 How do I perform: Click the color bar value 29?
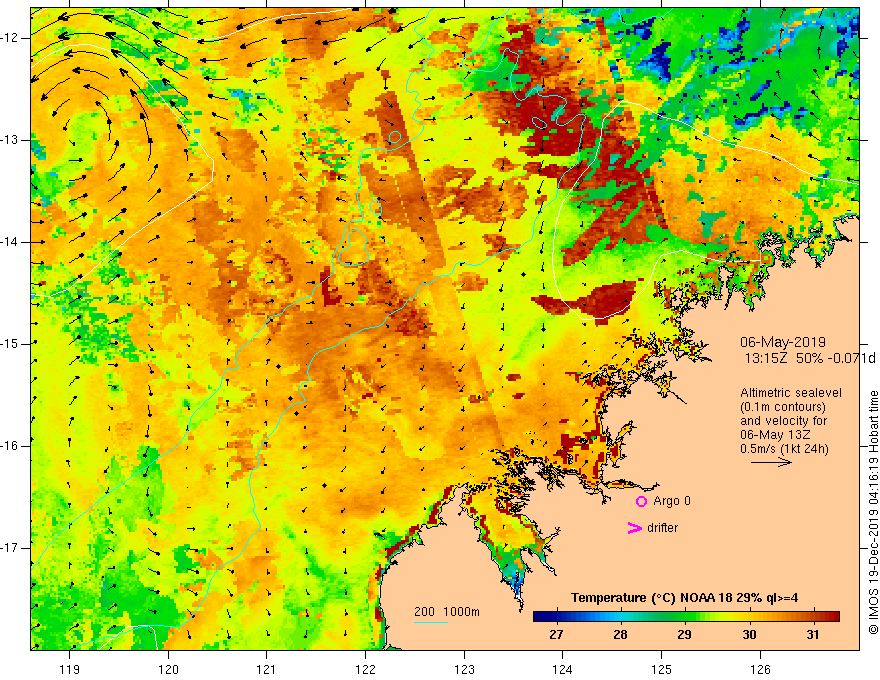(684, 635)
